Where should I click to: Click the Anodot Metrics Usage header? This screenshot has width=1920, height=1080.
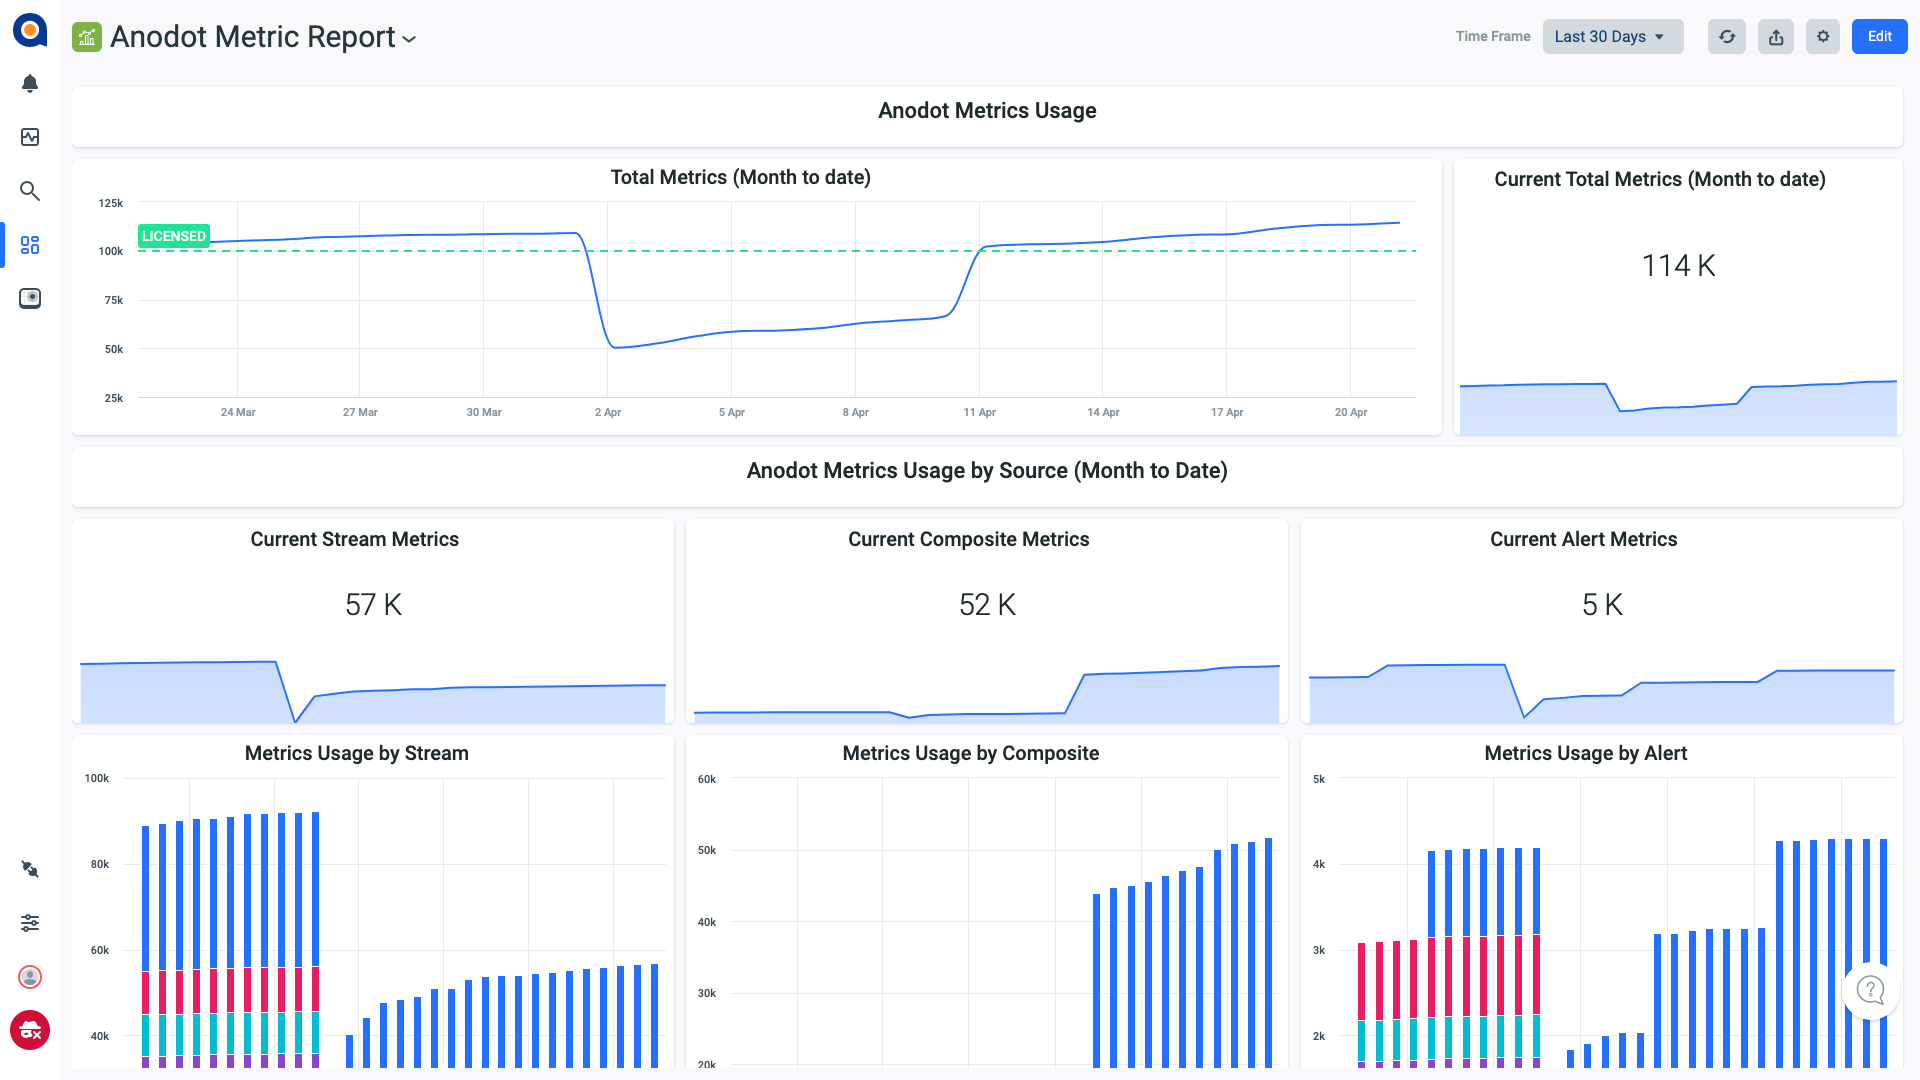coord(987,111)
